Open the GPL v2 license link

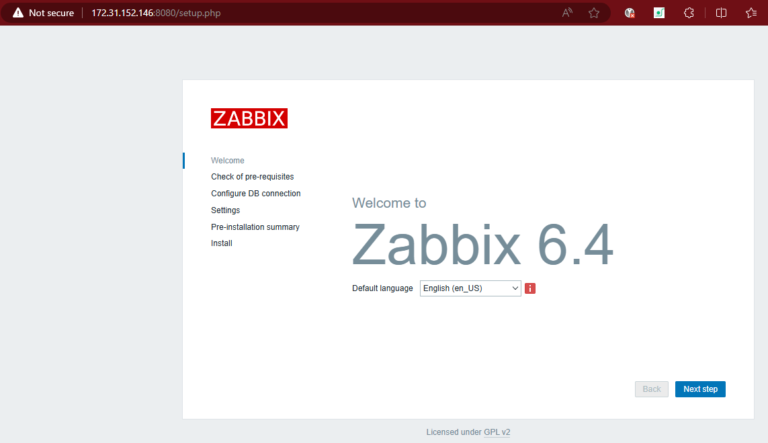point(497,432)
